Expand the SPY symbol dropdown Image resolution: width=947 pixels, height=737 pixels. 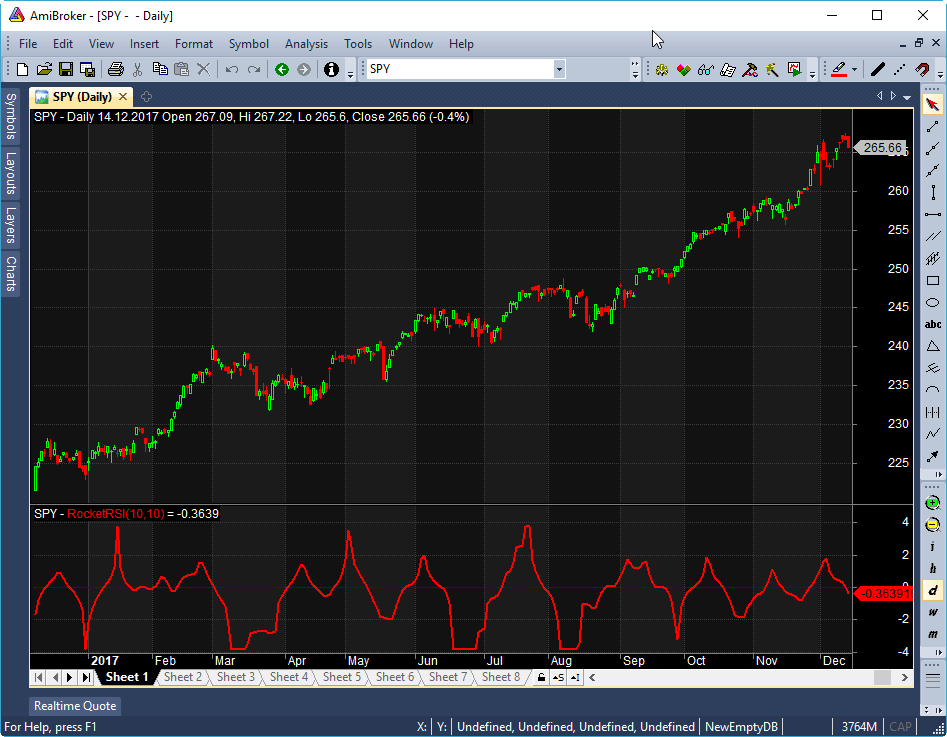(x=559, y=69)
